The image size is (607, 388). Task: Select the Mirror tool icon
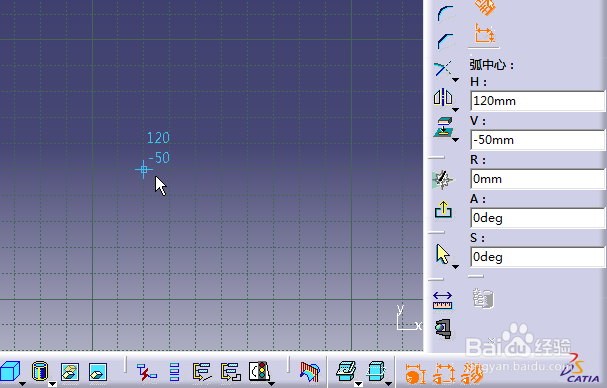(442, 97)
